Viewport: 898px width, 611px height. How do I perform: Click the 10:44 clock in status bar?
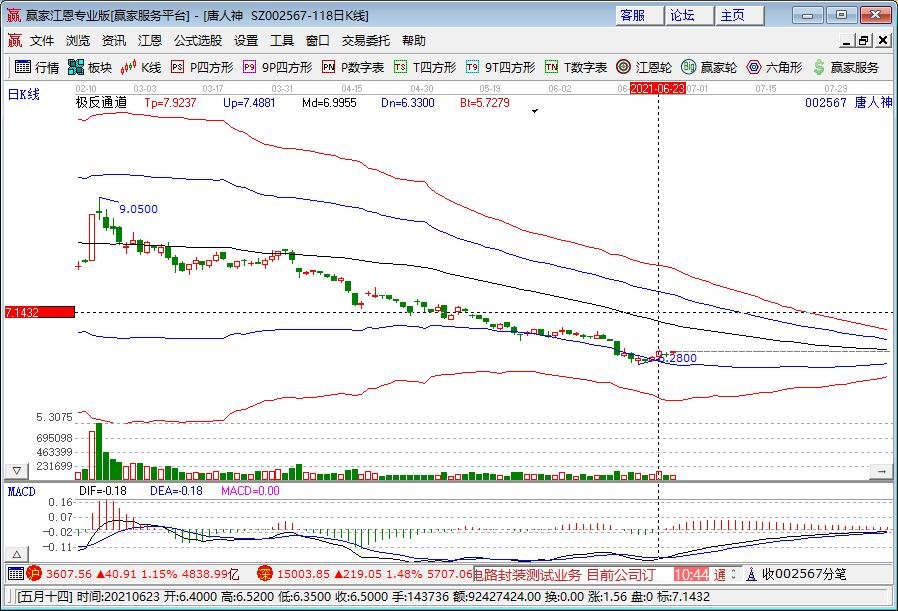(x=691, y=574)
